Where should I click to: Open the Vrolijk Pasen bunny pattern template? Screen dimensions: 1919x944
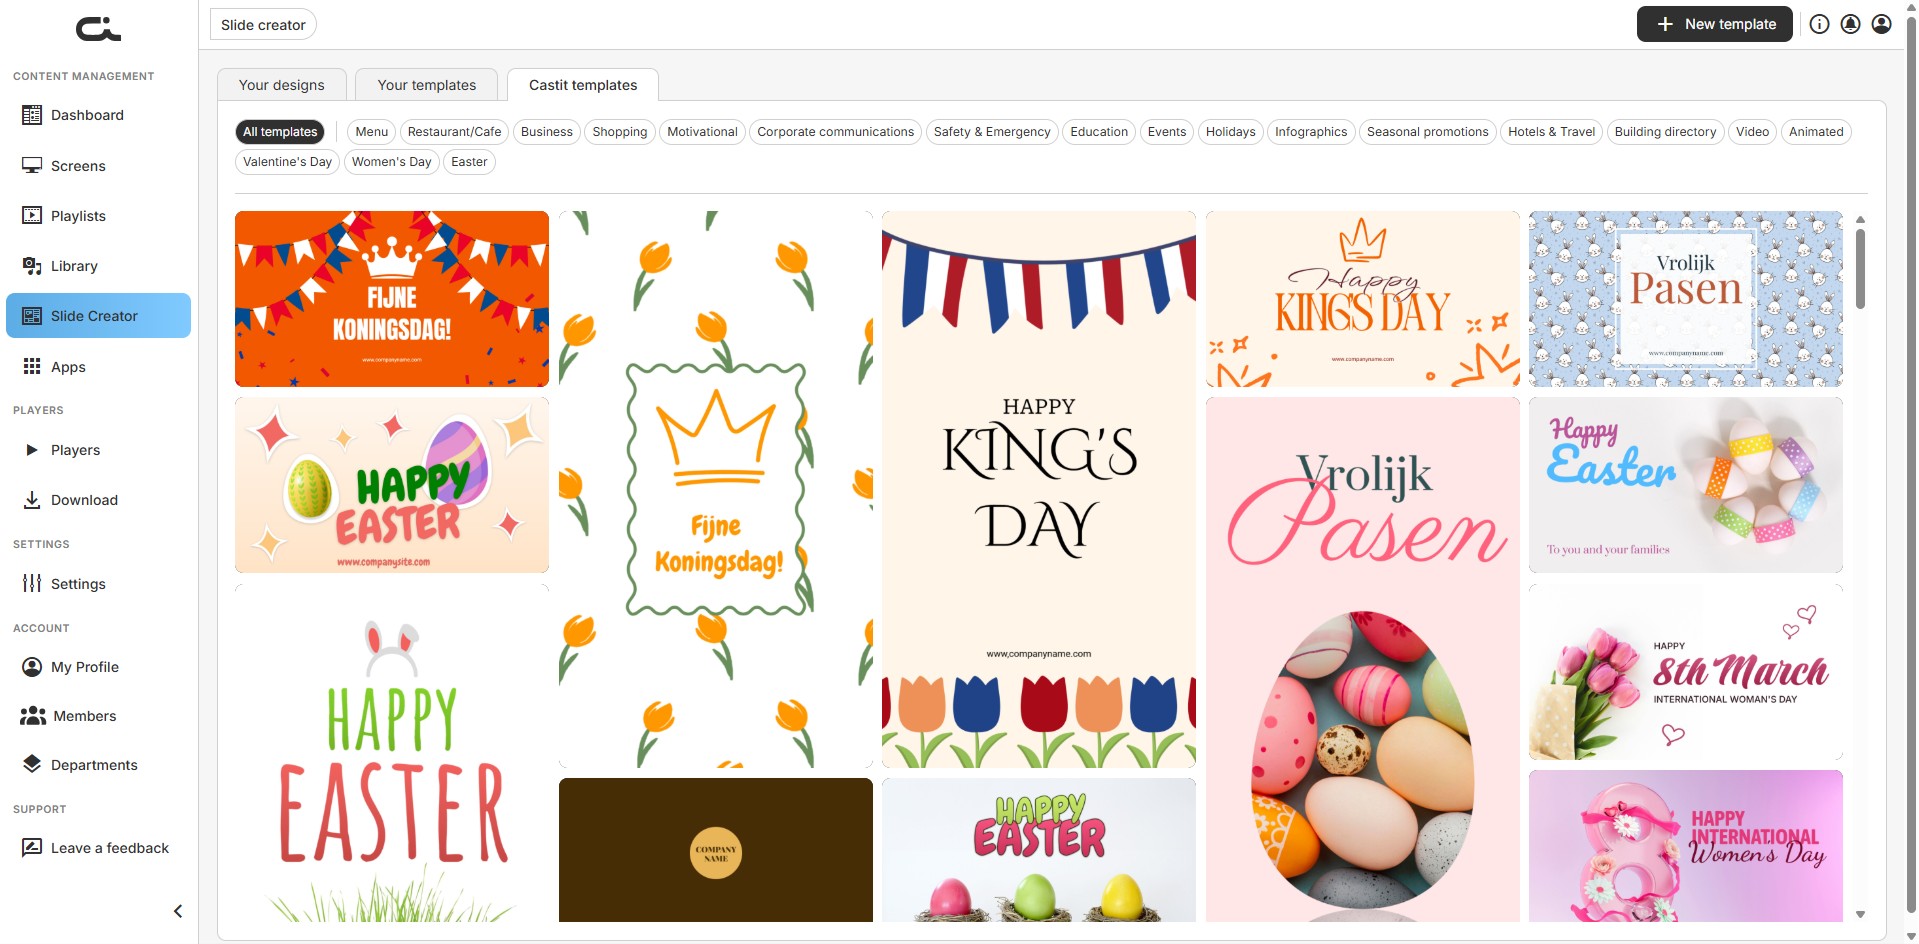pos(1686,299)
